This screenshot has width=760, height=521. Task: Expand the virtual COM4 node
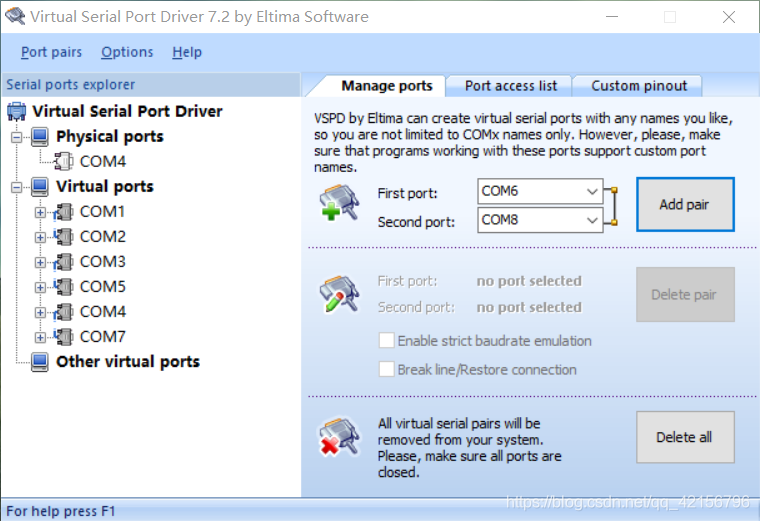(x=41, y=313)
